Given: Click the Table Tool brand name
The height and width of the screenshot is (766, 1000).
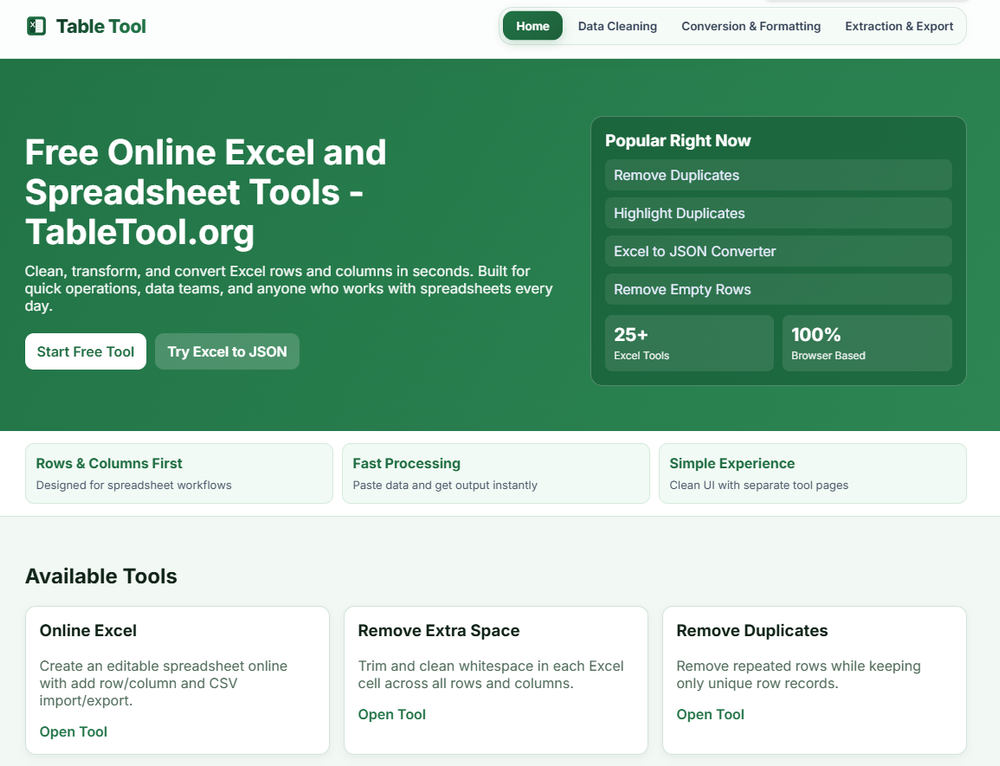Looking at the screenshot, I should click(x=101, y=26).
